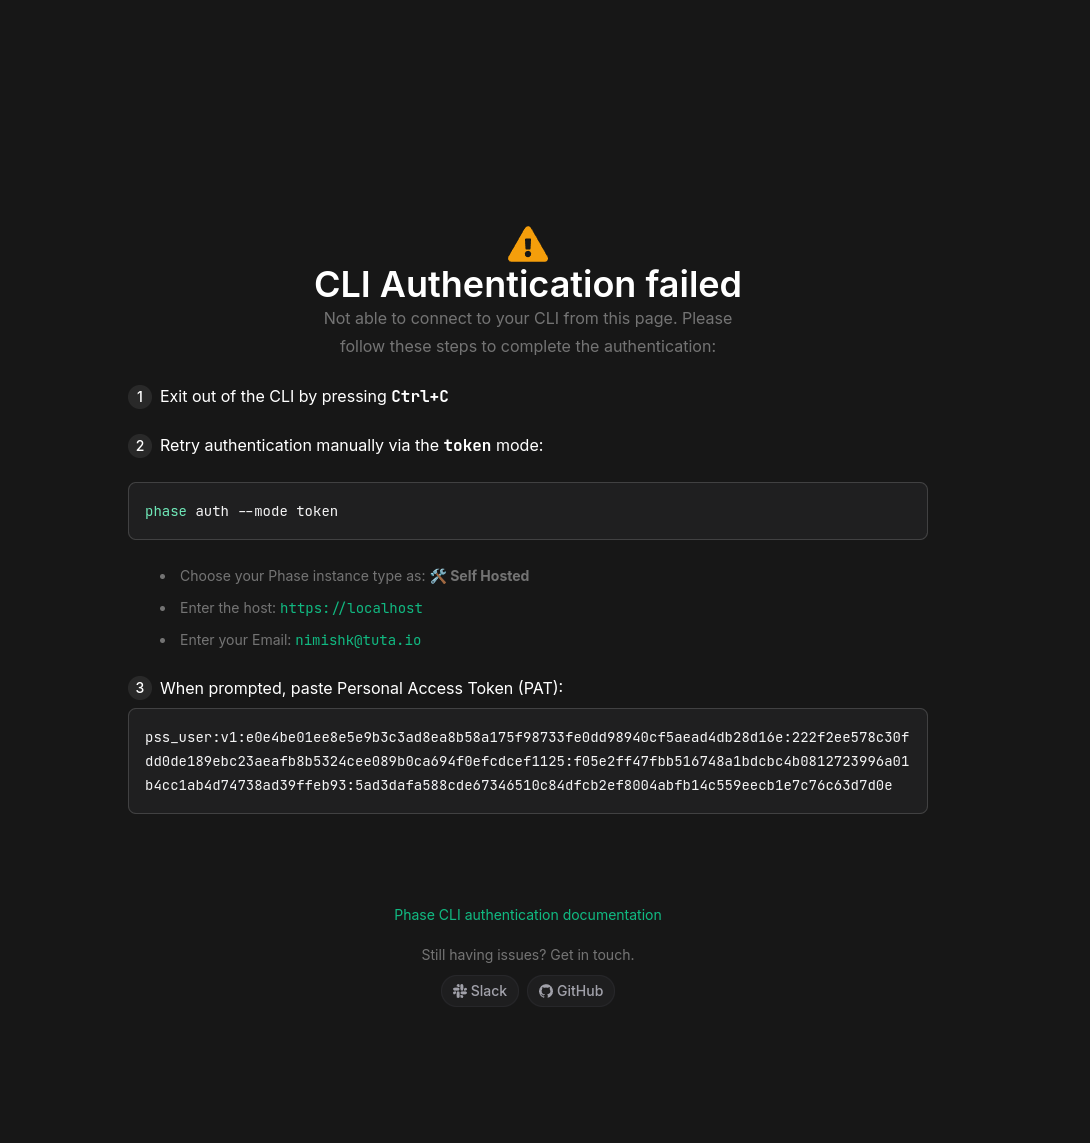Click the GitHub octocat logo icon

click(x=546, y=991)
